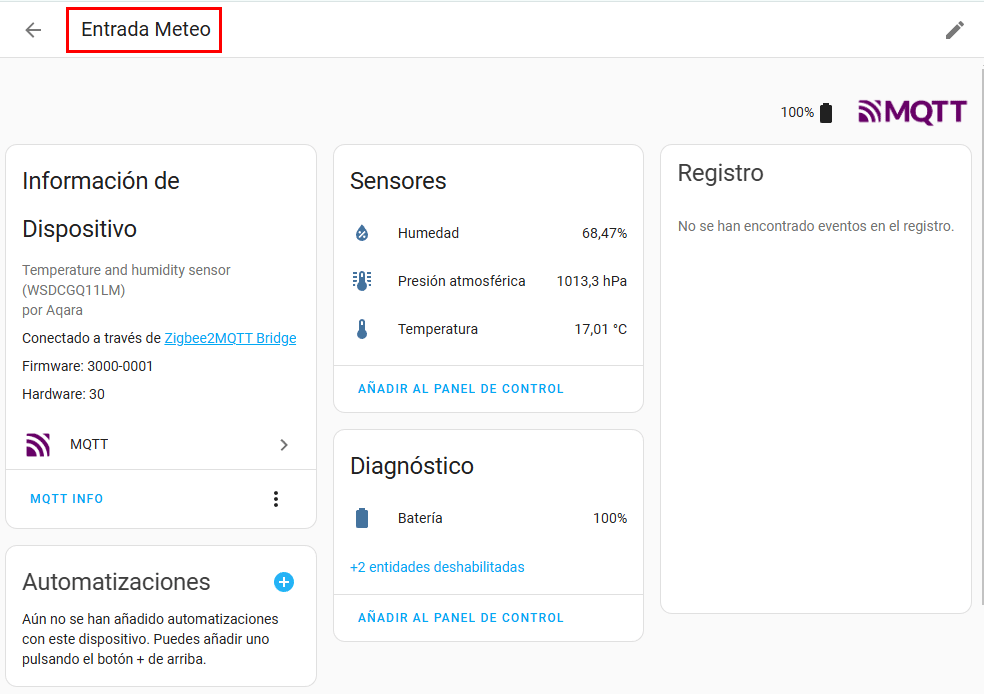Open the Zigbee2MQTT Bridge link
Screen dimensions: 984x694
pos(230,338)
